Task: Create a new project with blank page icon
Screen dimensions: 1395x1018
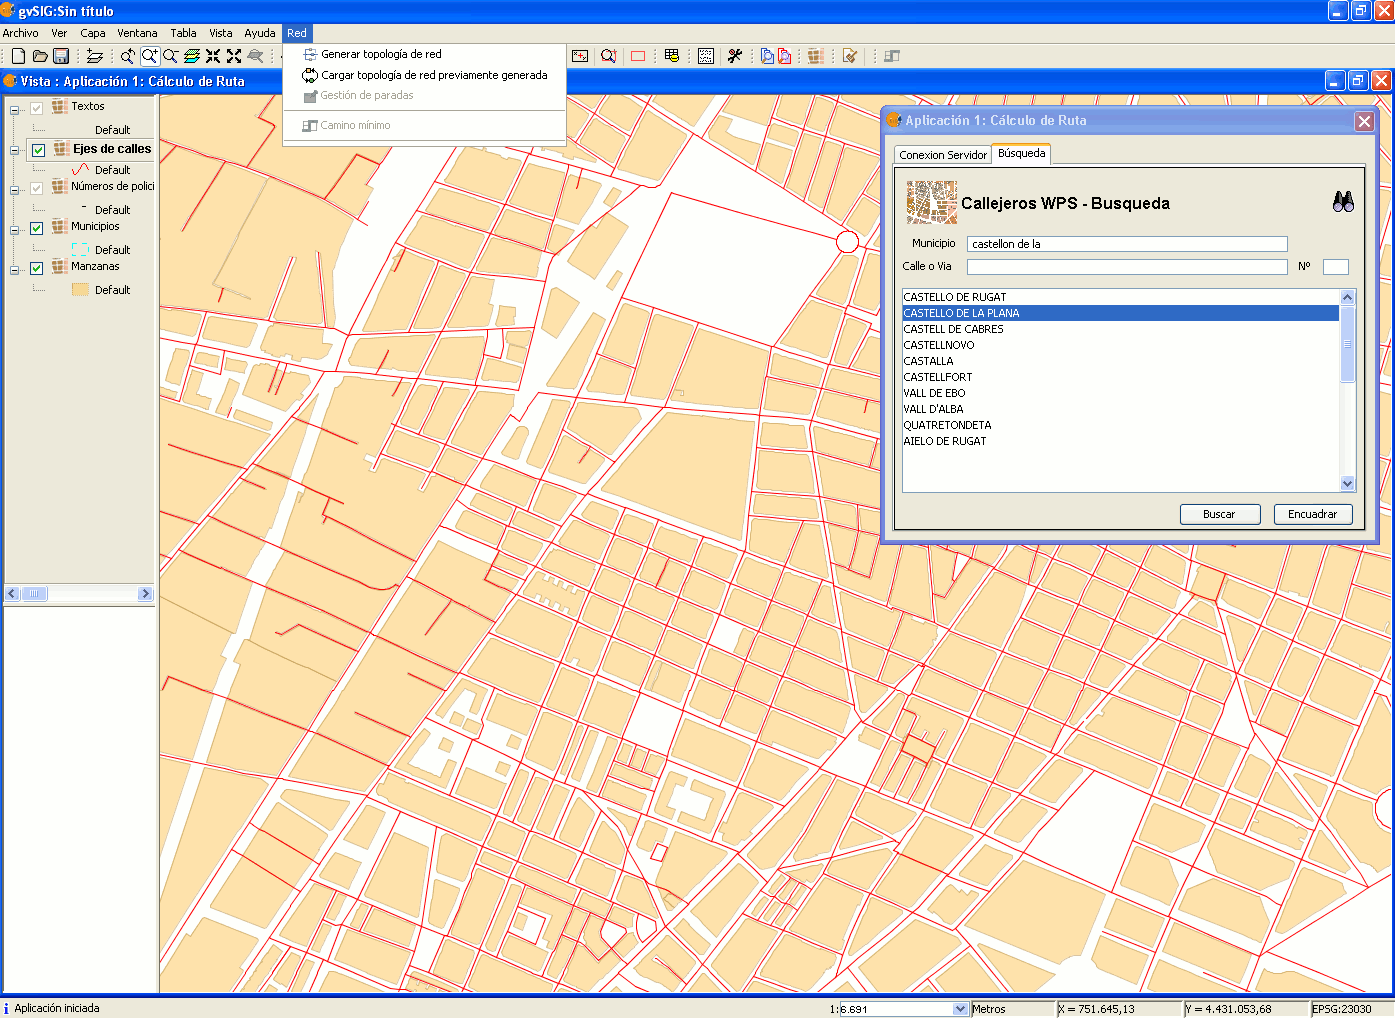Action: [x=18, y=56]
